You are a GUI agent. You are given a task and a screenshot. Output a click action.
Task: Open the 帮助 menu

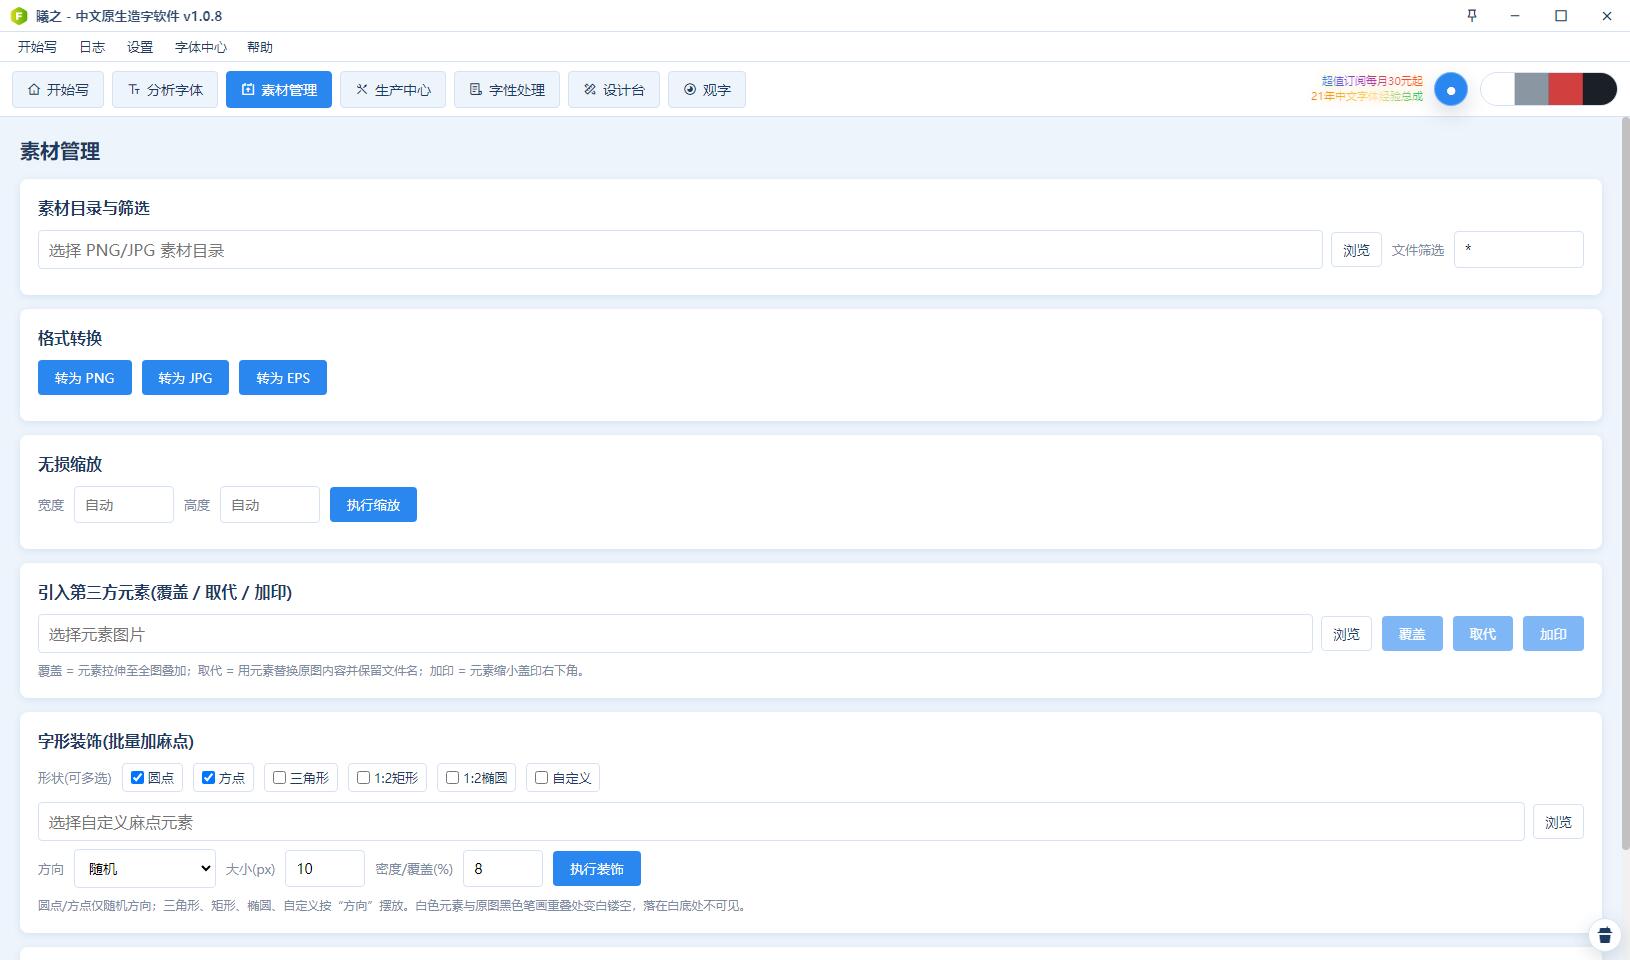coord(260,47)
